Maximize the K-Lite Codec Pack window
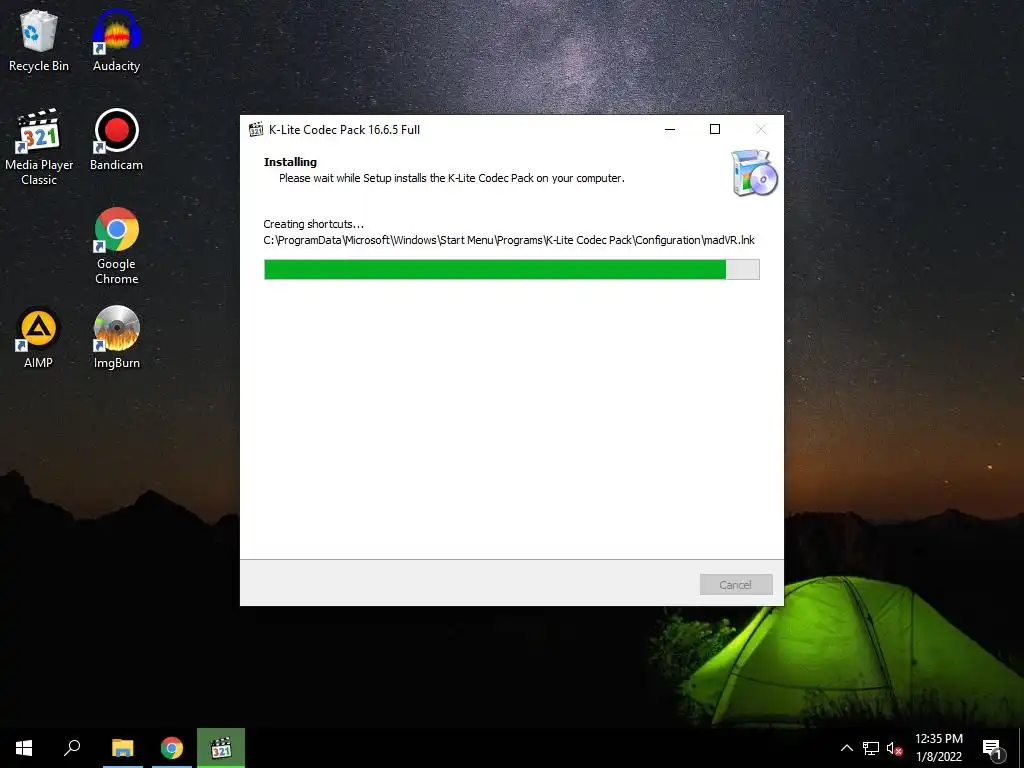This screenshot has width=1024, height=768. point(715,129)
